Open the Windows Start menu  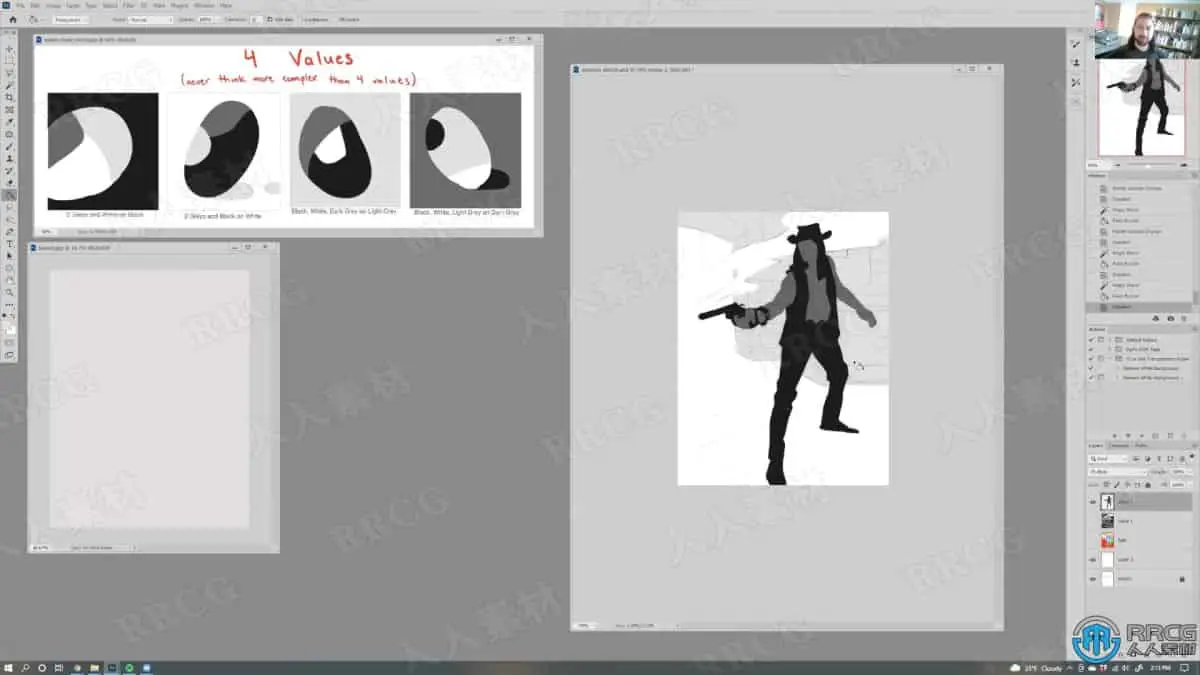click(x=9, y=667)
